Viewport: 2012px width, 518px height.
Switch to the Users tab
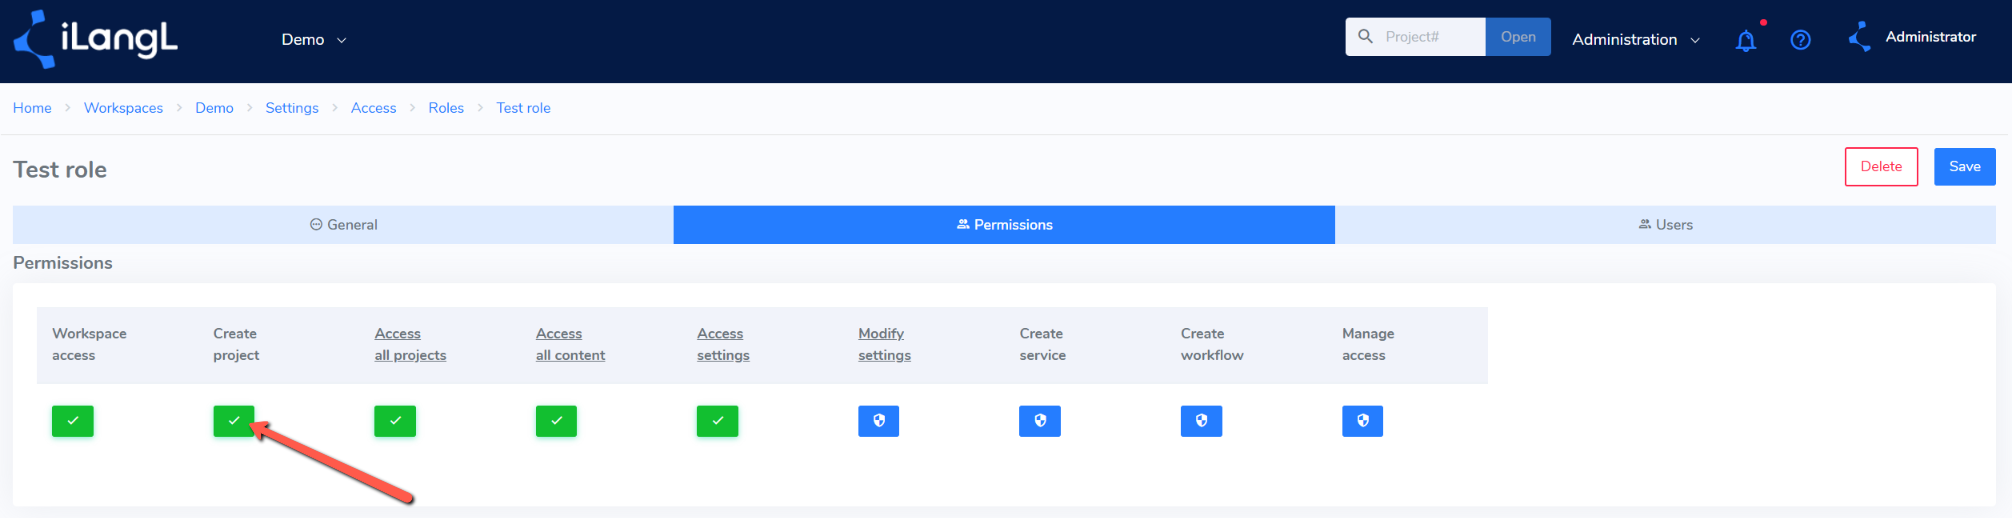[x=1665, y=225]
